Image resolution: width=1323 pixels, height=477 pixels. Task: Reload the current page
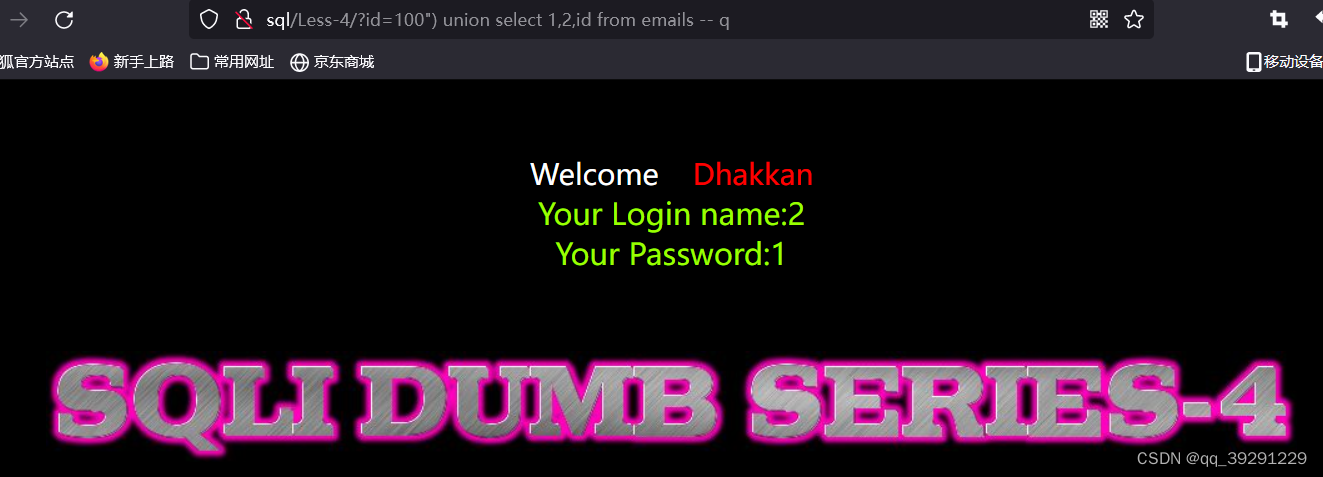click(x=64, y=19)
